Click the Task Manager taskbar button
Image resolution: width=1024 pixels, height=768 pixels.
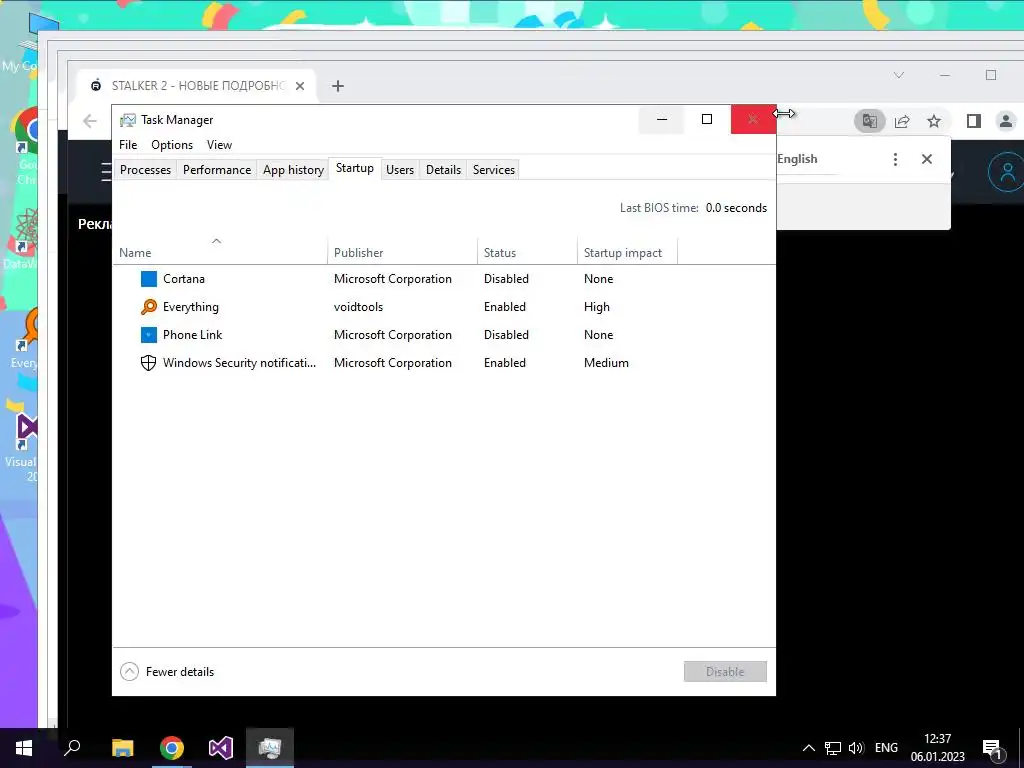[270, 748]
